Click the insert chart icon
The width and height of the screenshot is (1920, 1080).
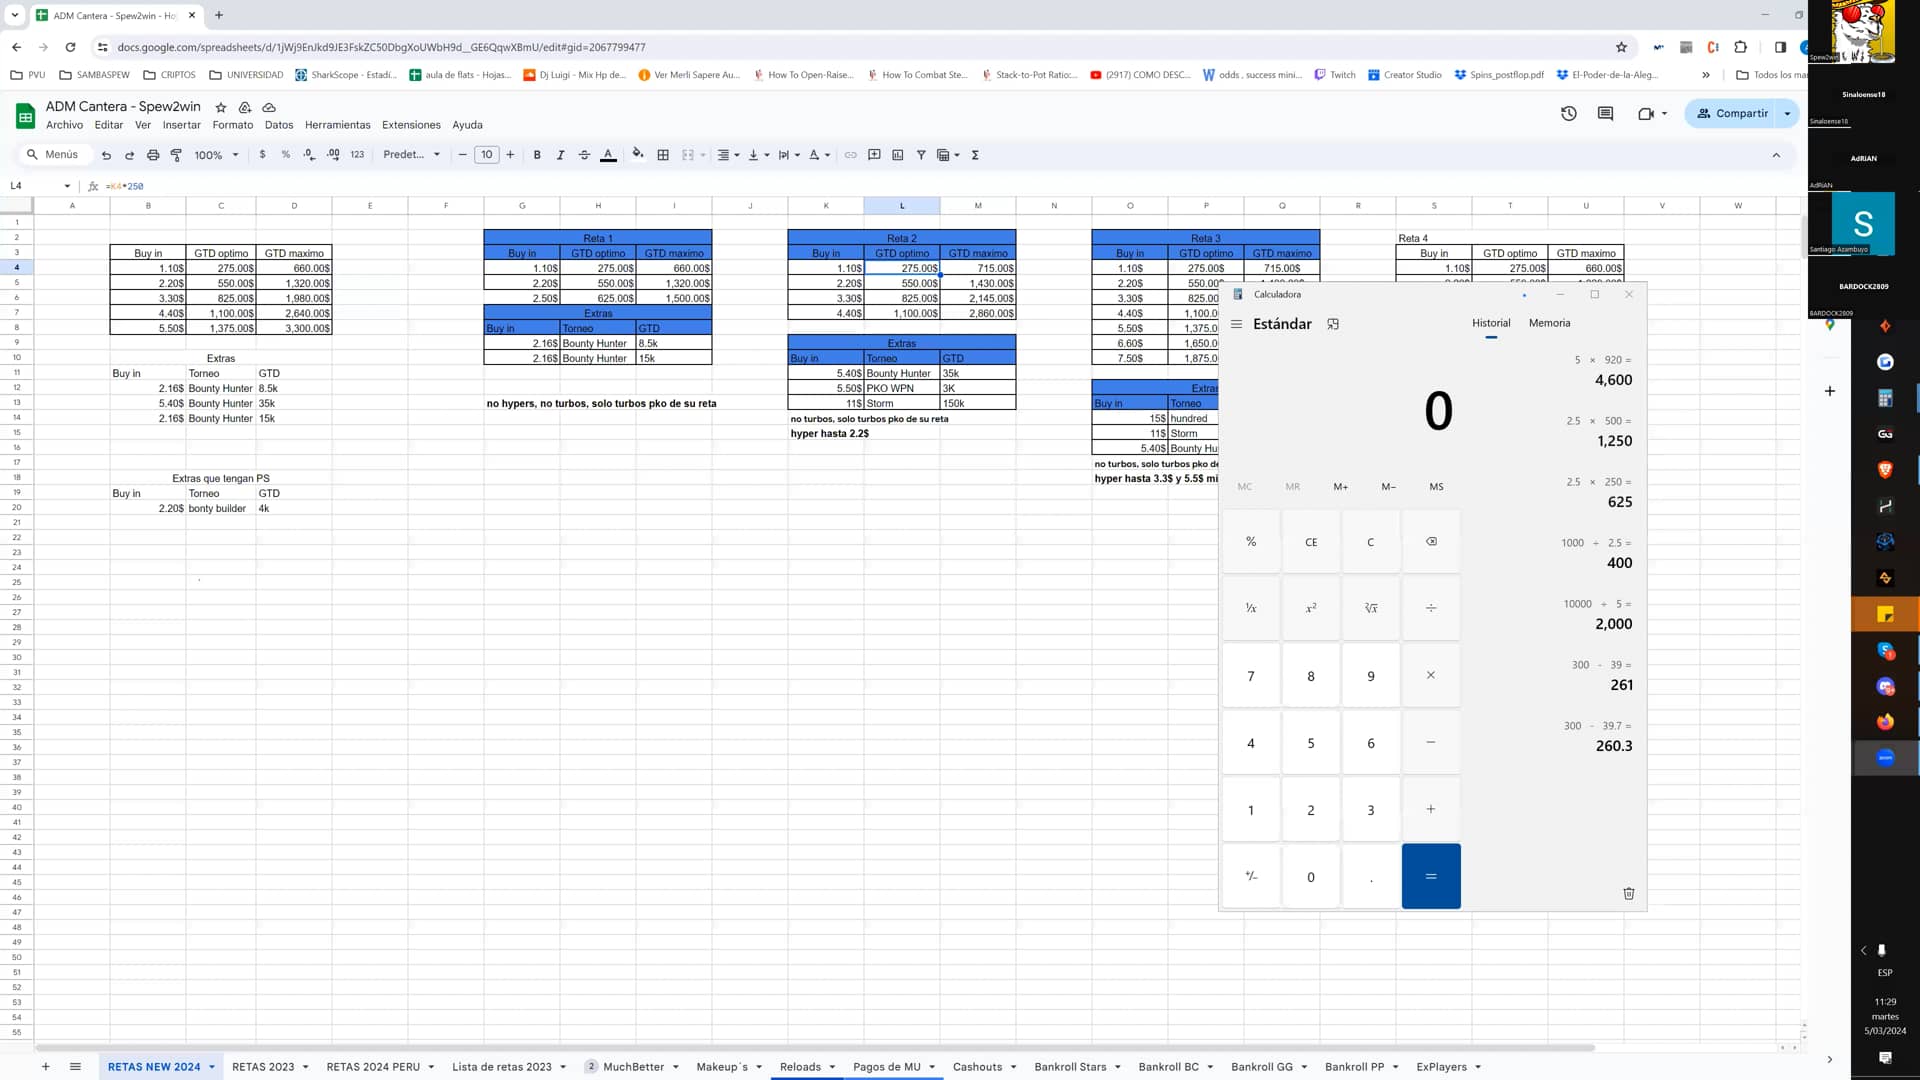(897, 155)
